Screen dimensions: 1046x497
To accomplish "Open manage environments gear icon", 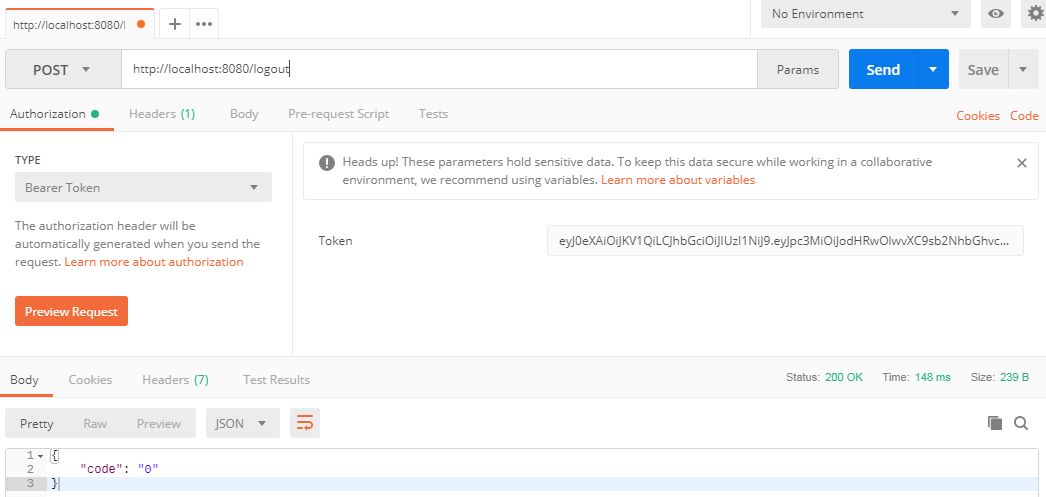I will (x=1033, y=14).
